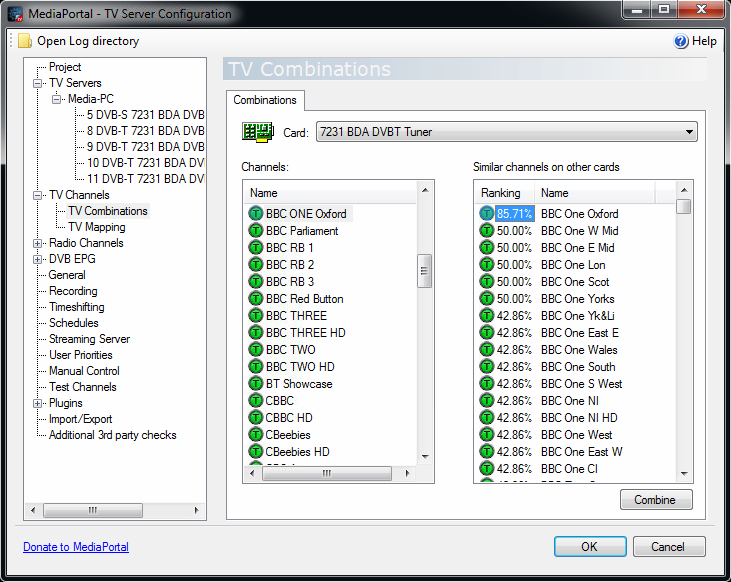Click the blue Help question-mark icon
The image size is (731, 582).
pyautogui.click(x=681, y=41)
